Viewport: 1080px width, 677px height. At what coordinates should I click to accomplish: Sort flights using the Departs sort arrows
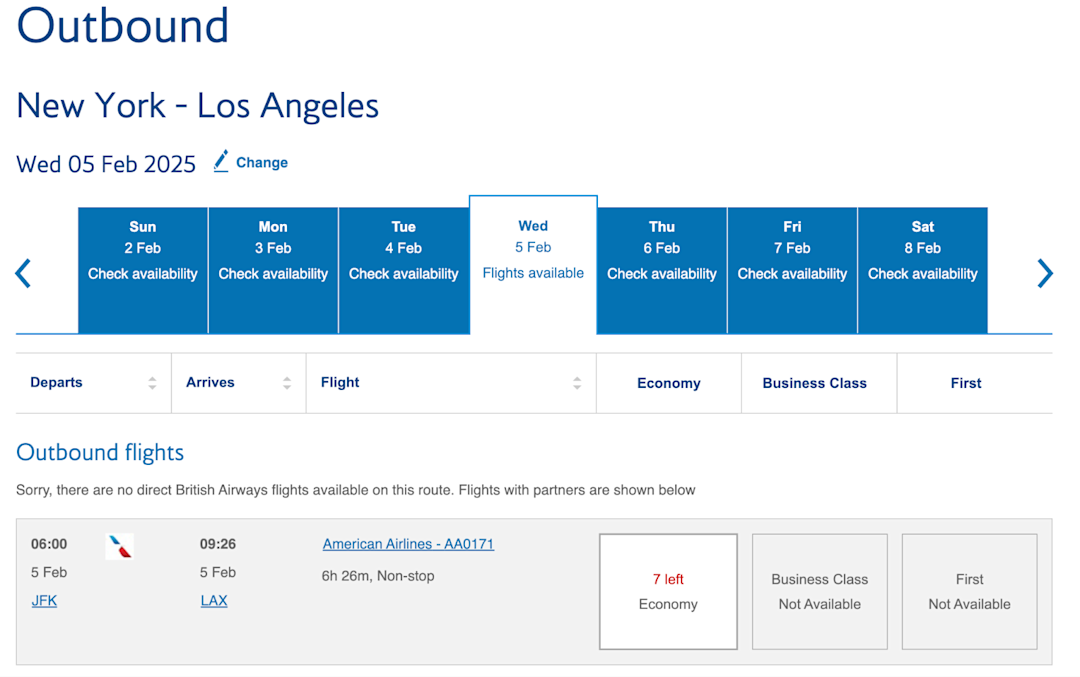pyautogui.click(x=151, y=382)
